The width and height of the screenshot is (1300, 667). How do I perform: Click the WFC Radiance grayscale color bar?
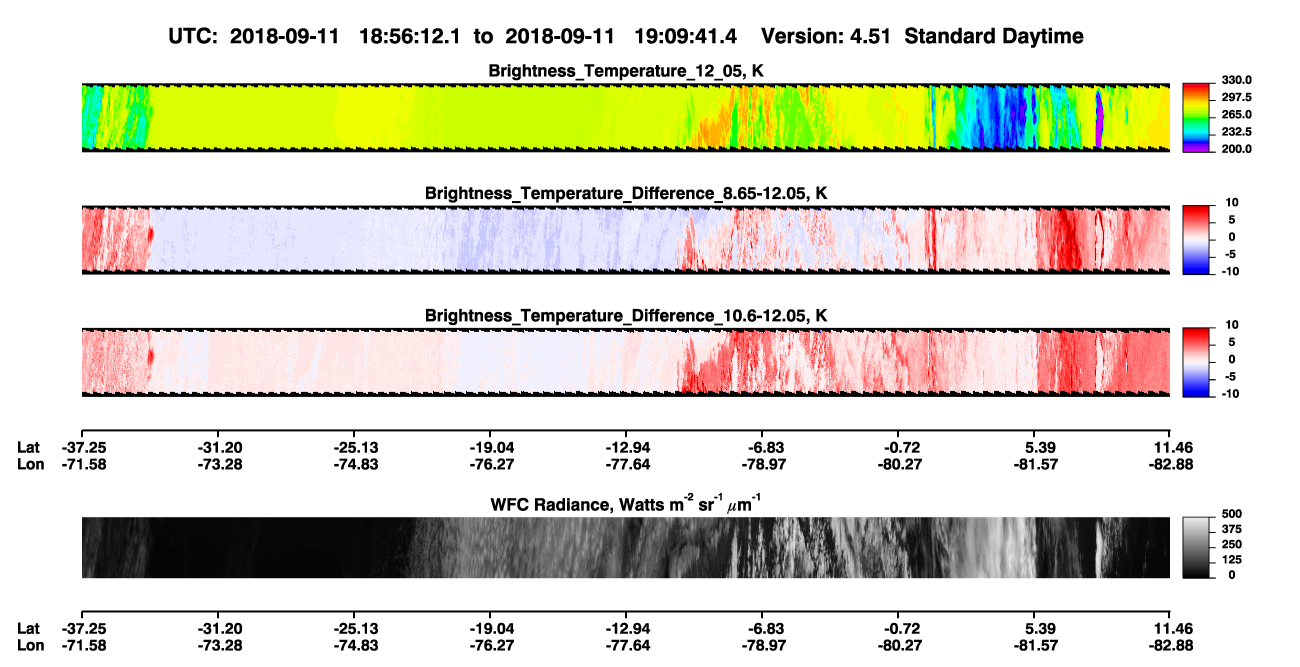point(1197,546)
